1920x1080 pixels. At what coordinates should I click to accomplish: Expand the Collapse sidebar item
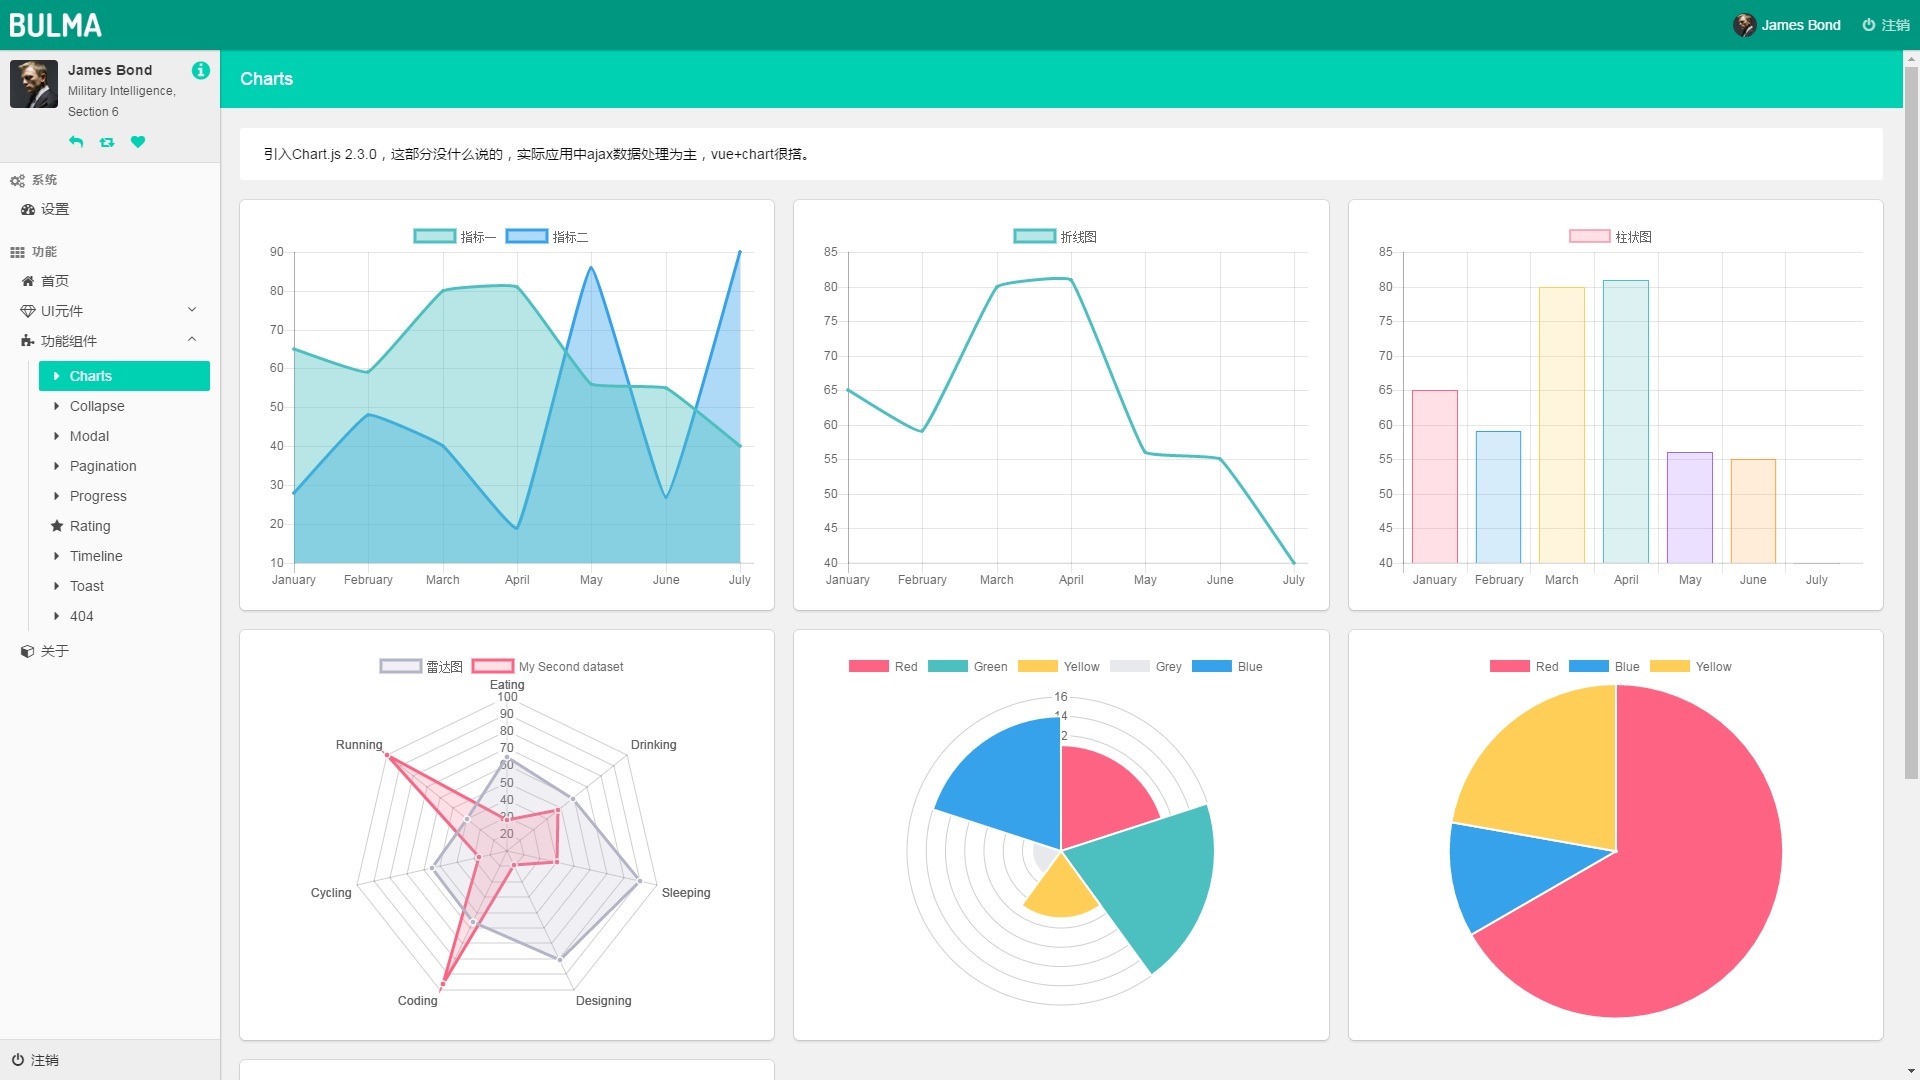(x=96, y=405)
